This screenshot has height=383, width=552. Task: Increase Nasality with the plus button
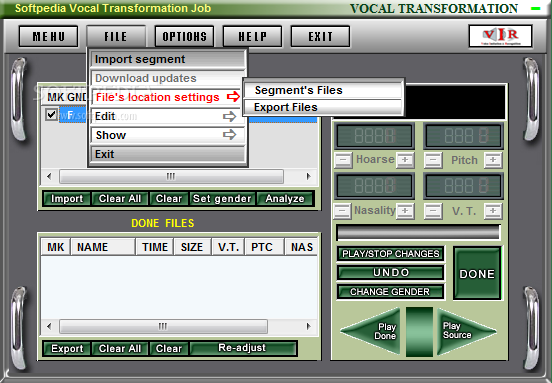click(405, 211)
